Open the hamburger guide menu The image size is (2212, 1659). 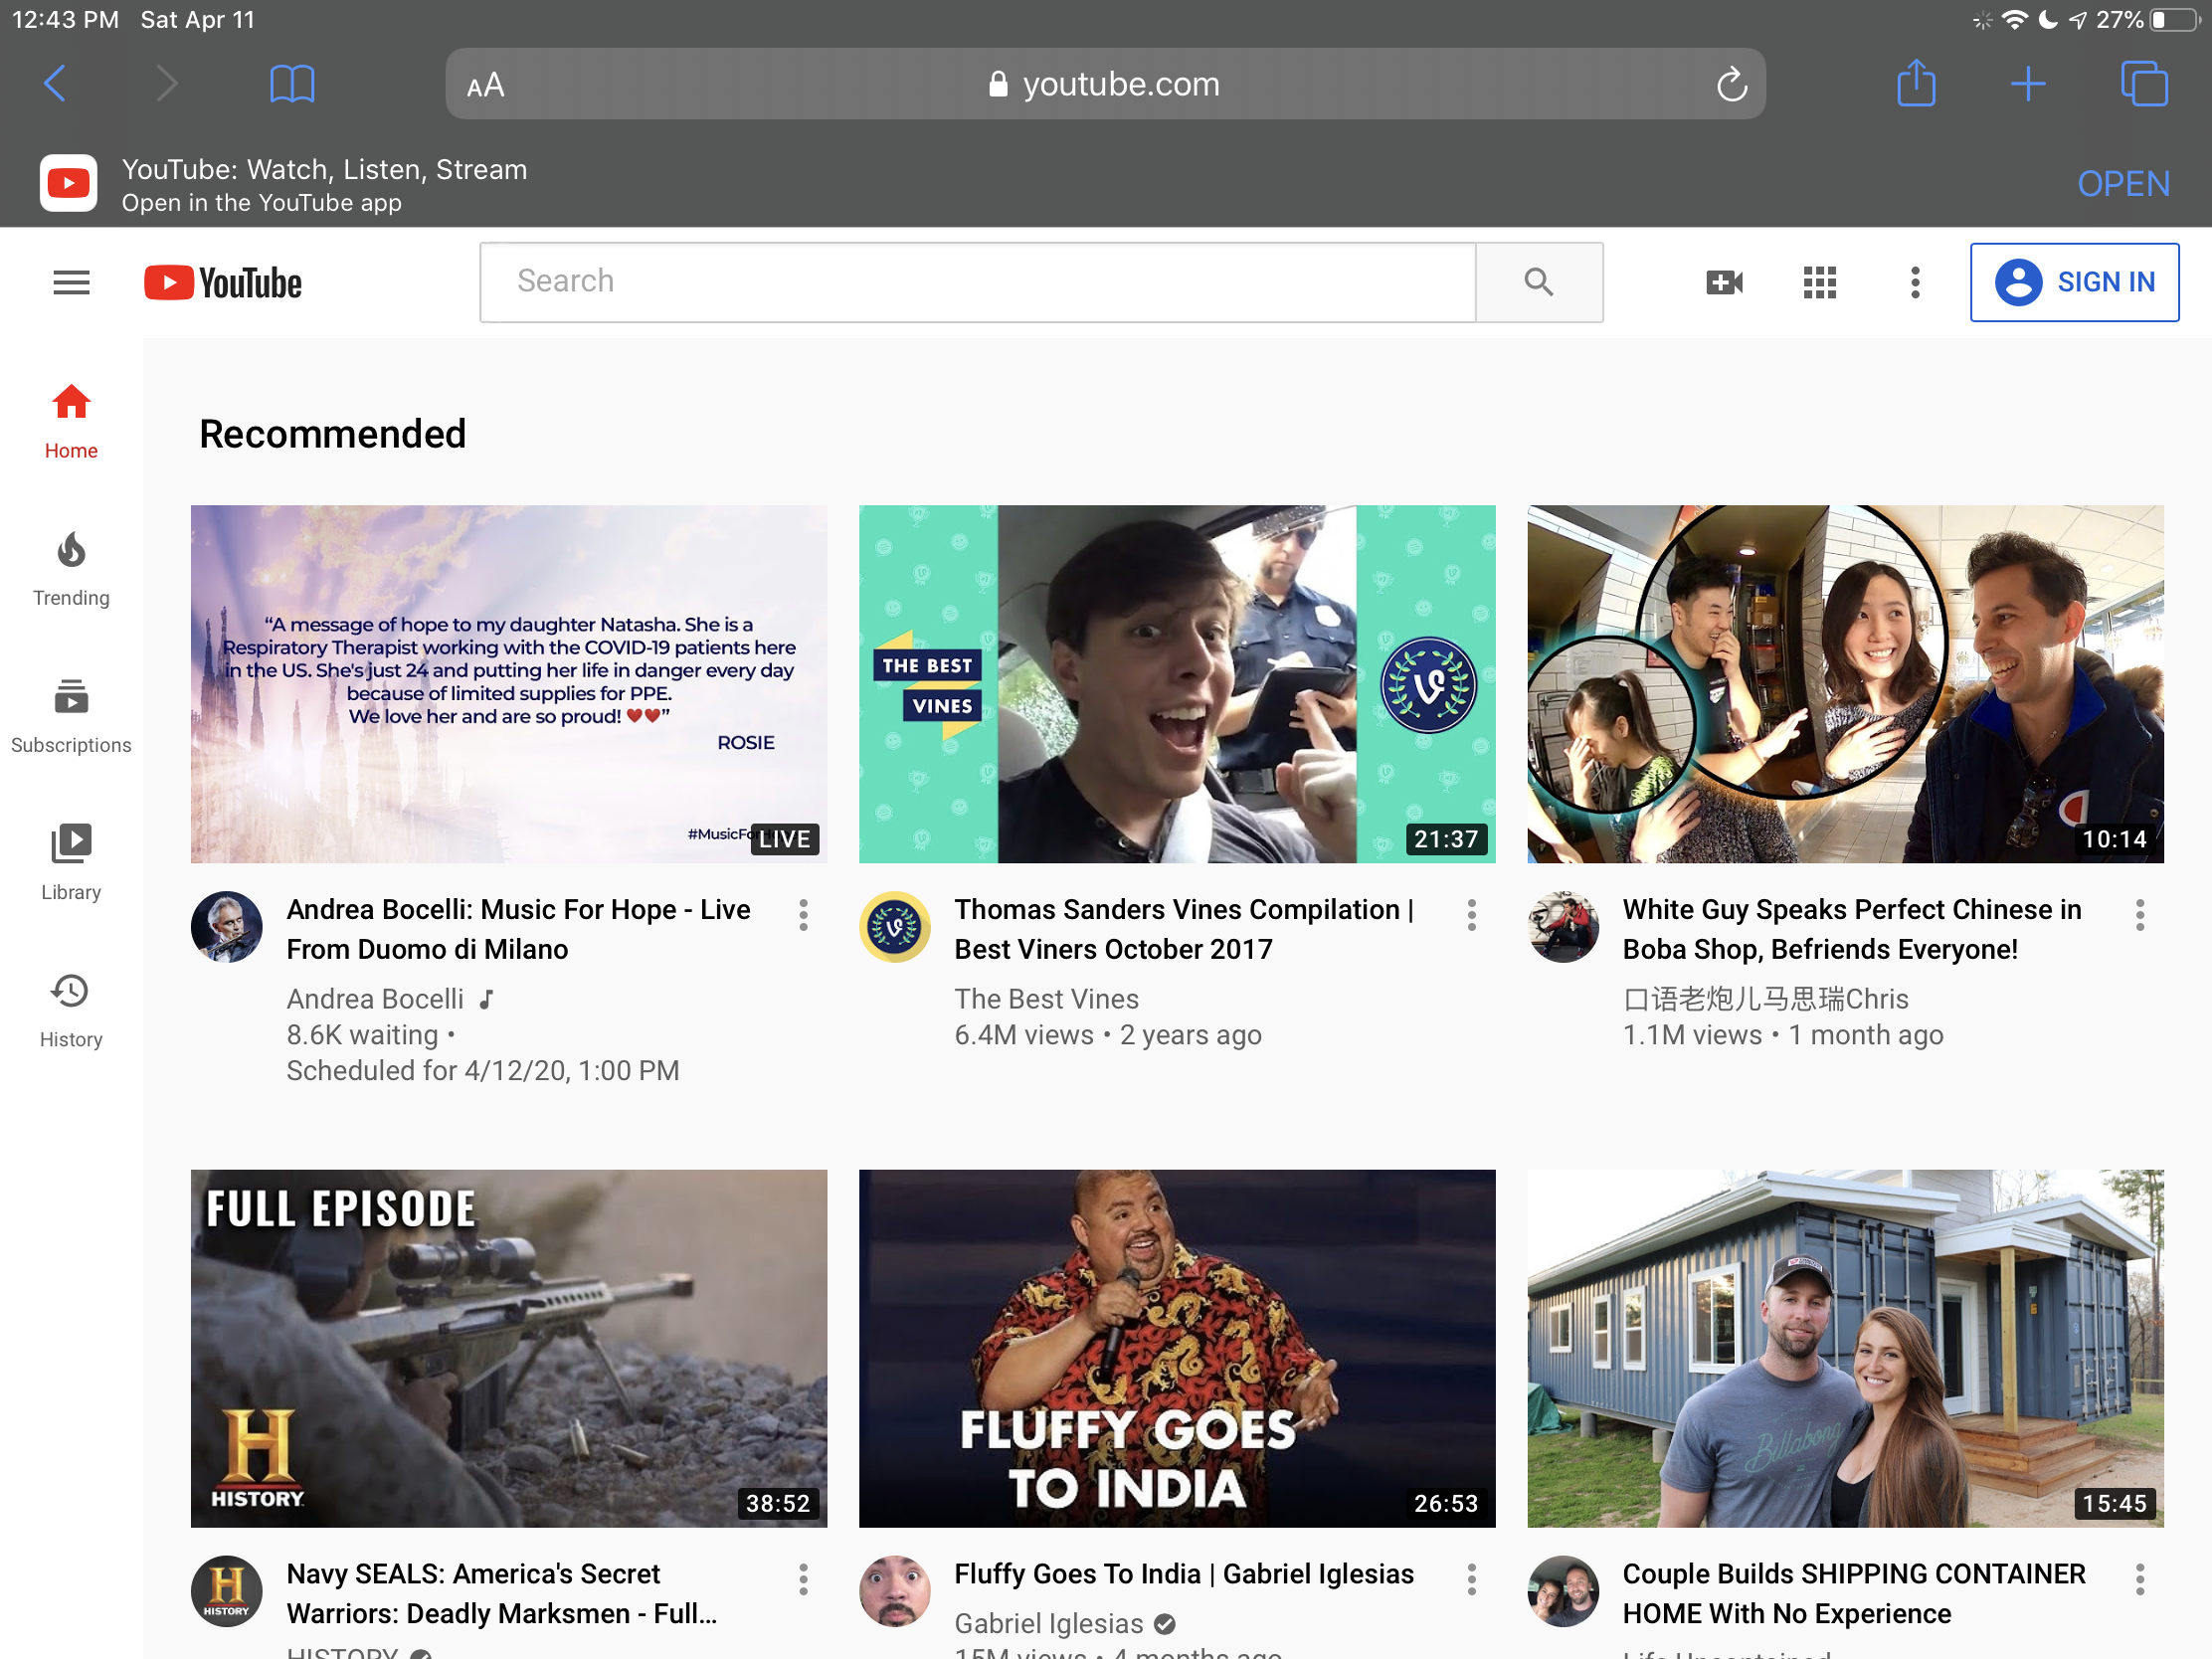click(x=71, y=283)
